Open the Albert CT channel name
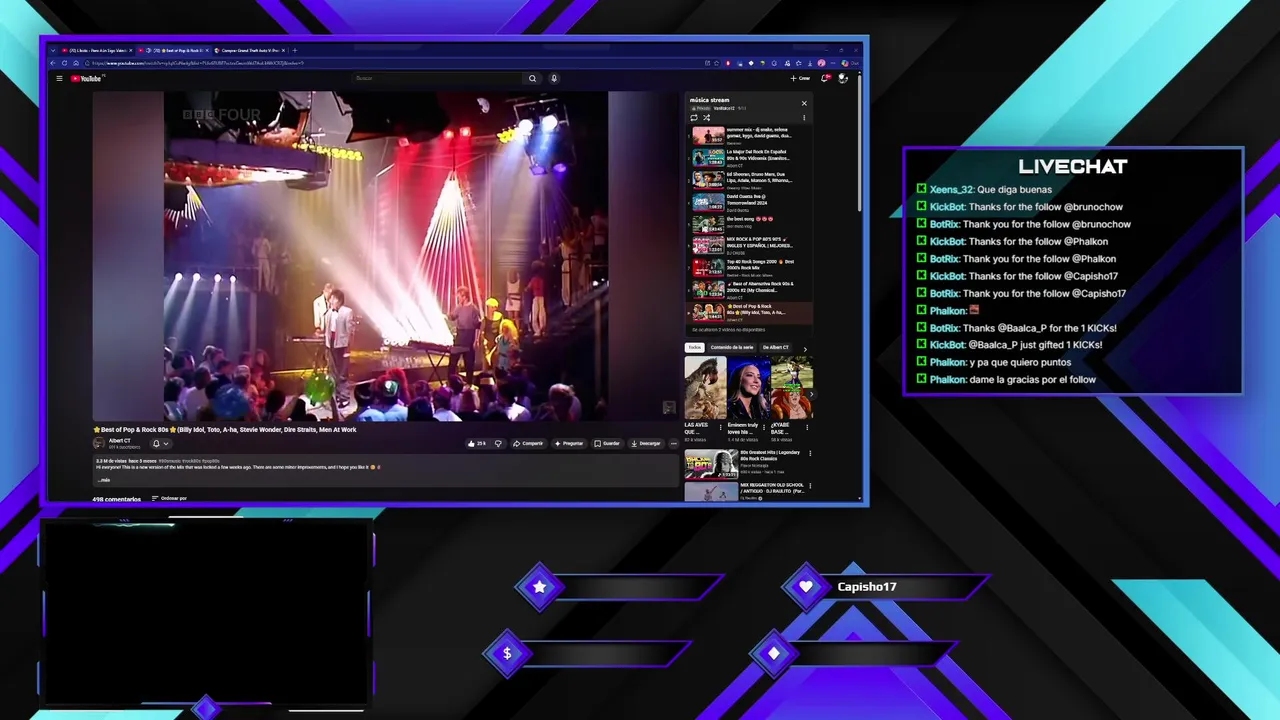 (120, 440)
